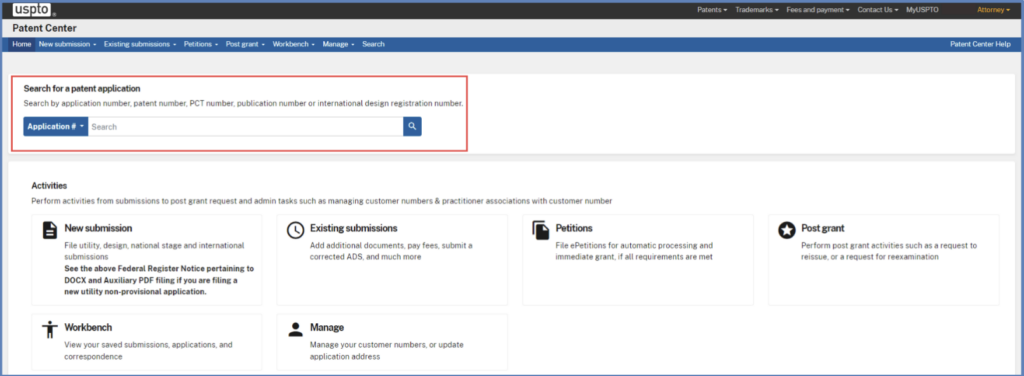1024x376 pixels.
Task: Open the Existing submissions card title
Action: tap(353, 228)
